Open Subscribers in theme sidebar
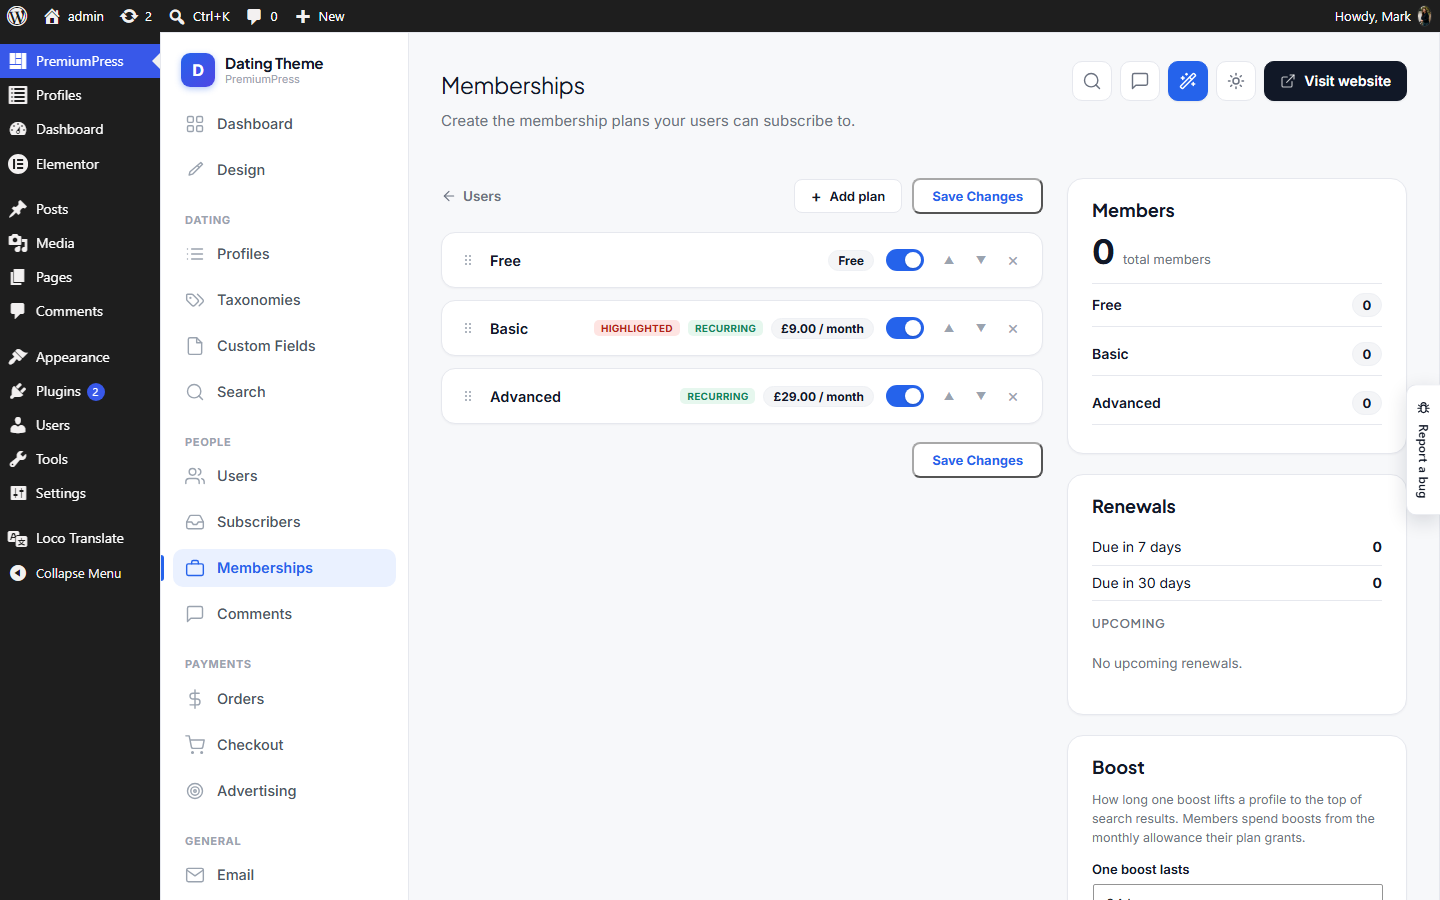This screenshot has width=1440, height=900. [284, 522]
